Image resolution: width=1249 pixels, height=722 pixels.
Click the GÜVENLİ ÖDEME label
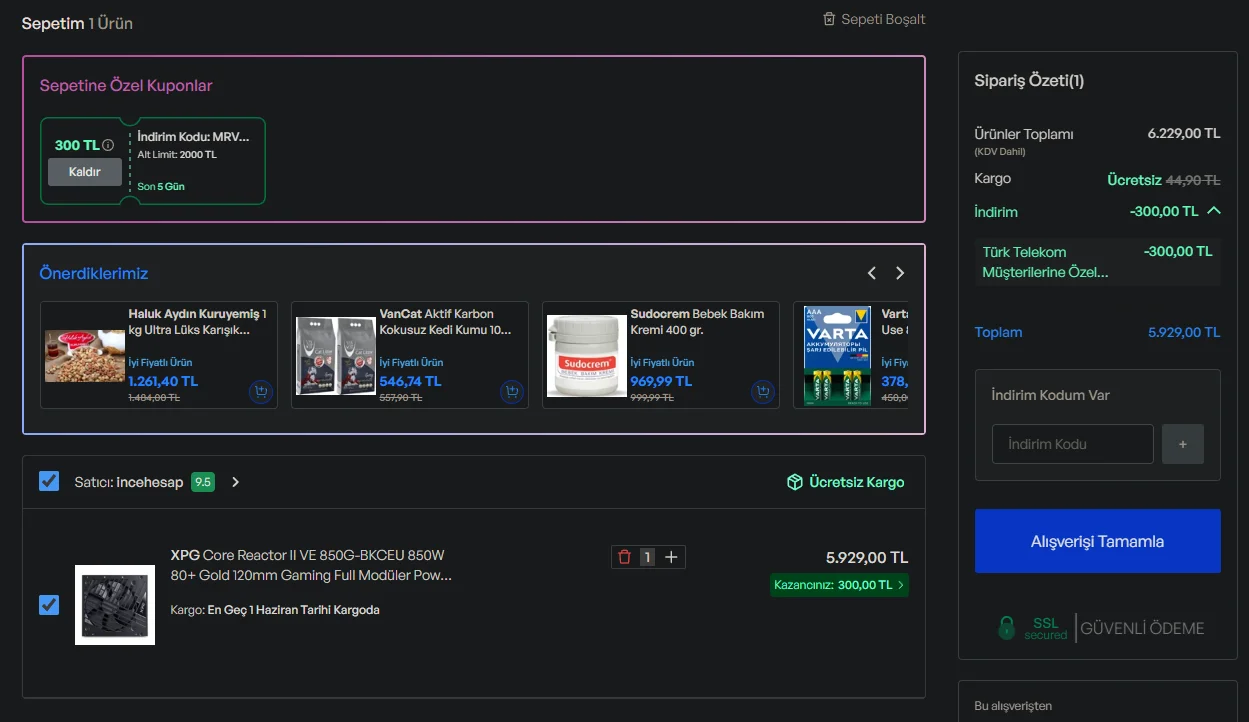[x=1142, y=628]
